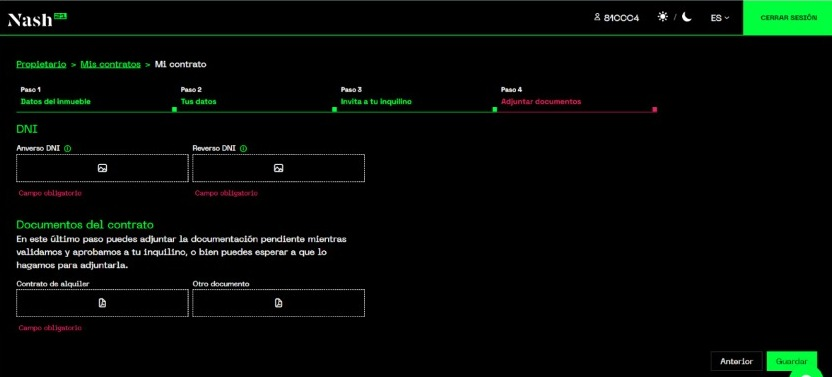Switch to light mode sun icon
The width and height of the screenshot is (832, 377).
(663, 17)
